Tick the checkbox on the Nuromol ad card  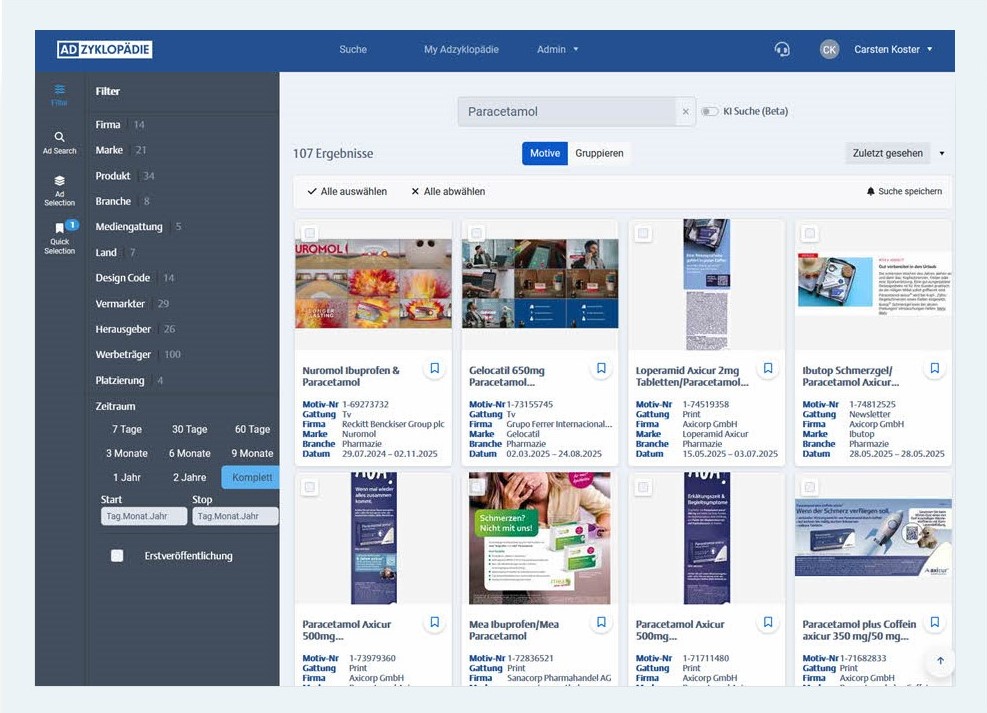[x=310, y=233]
